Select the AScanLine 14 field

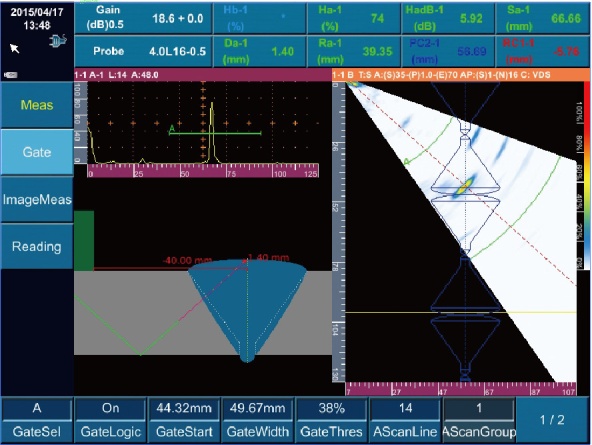pyautogui.click(x=405, y=420)
